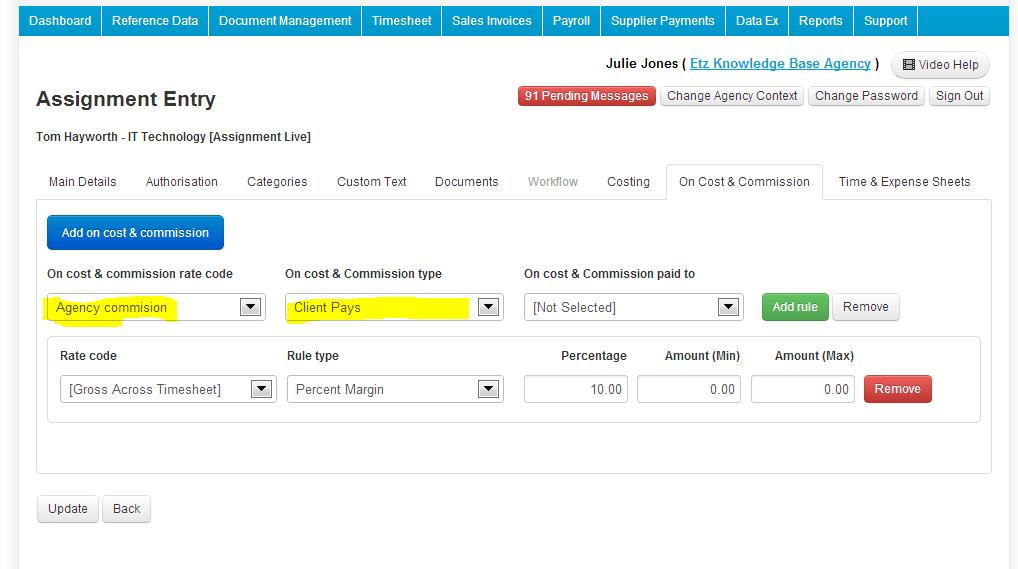Go to the Main Details tab
Image resolution: width=1018 pixels, height=569 pixels.
(82, 182)
